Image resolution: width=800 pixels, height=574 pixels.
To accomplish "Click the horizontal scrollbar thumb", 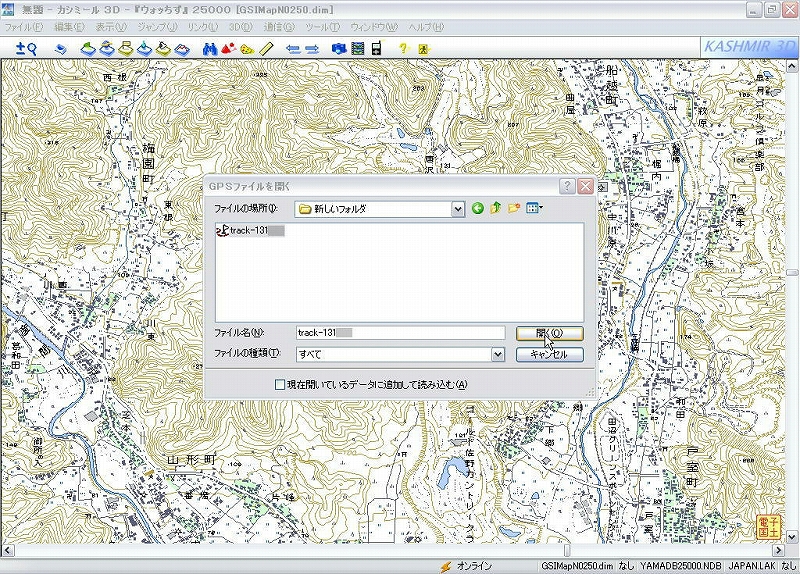I will (x=566, y=550).
